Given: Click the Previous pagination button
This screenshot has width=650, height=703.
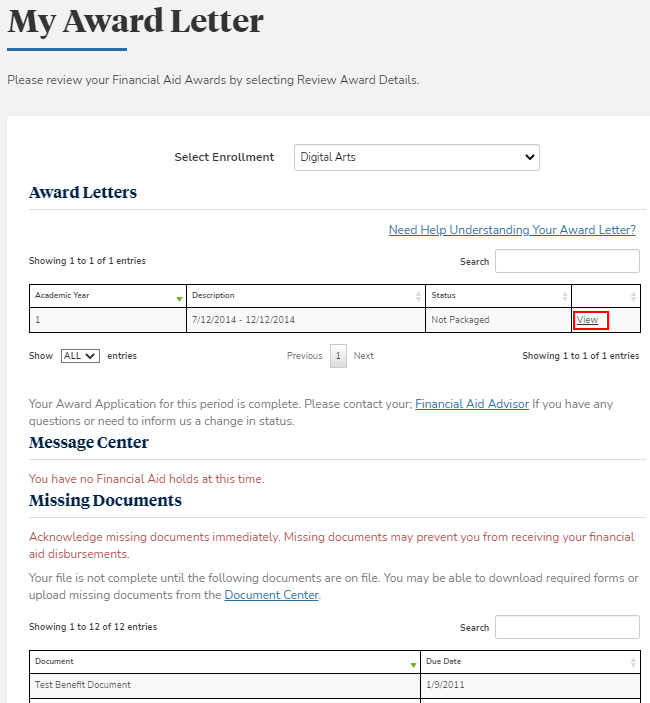Looking at the screenshot, I should pos(304,356).
